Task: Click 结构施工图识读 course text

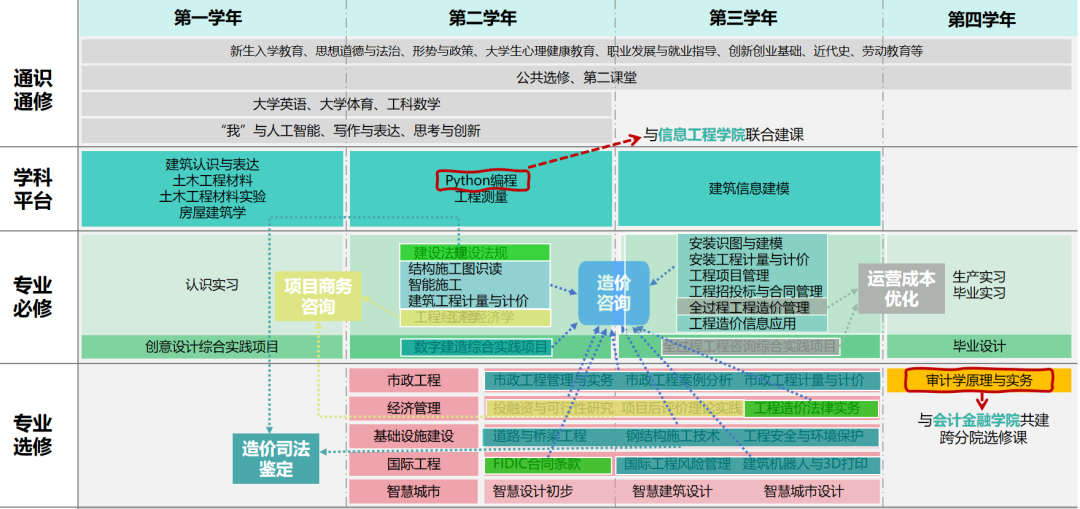Action: point(455,269)
